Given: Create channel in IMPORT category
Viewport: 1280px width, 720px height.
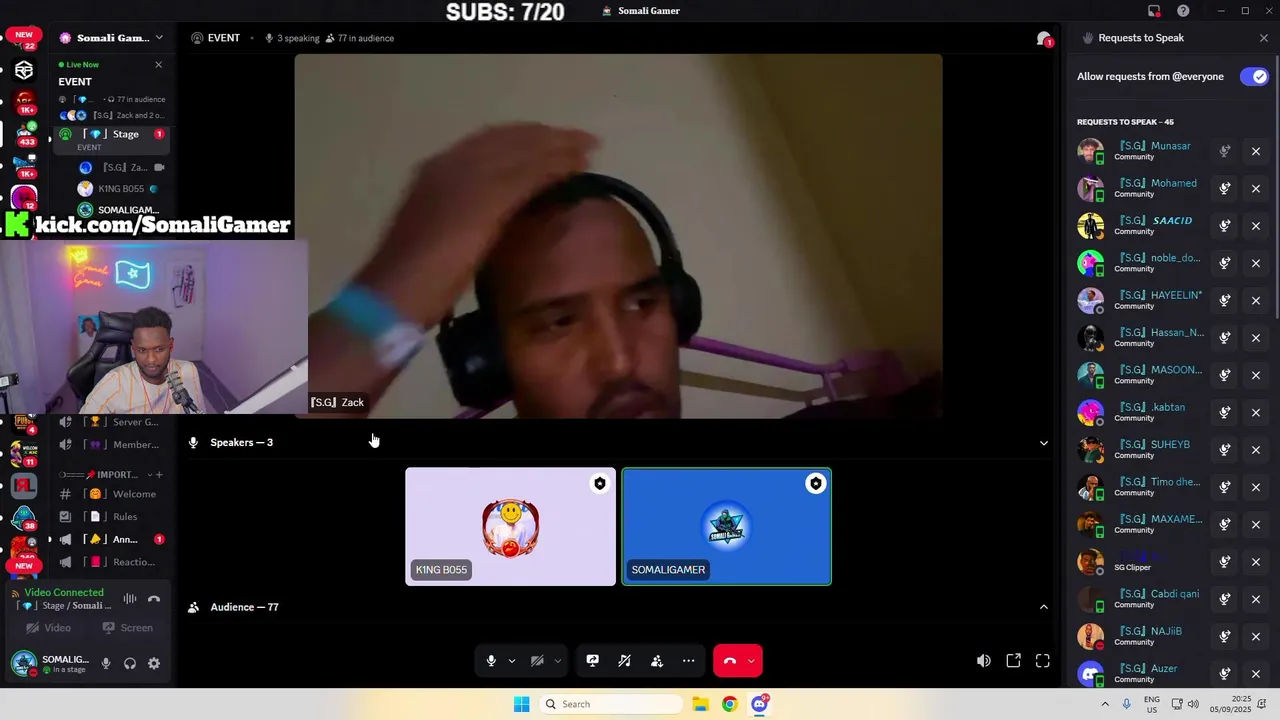Looking at the screenshot, I should coord(158,475).
